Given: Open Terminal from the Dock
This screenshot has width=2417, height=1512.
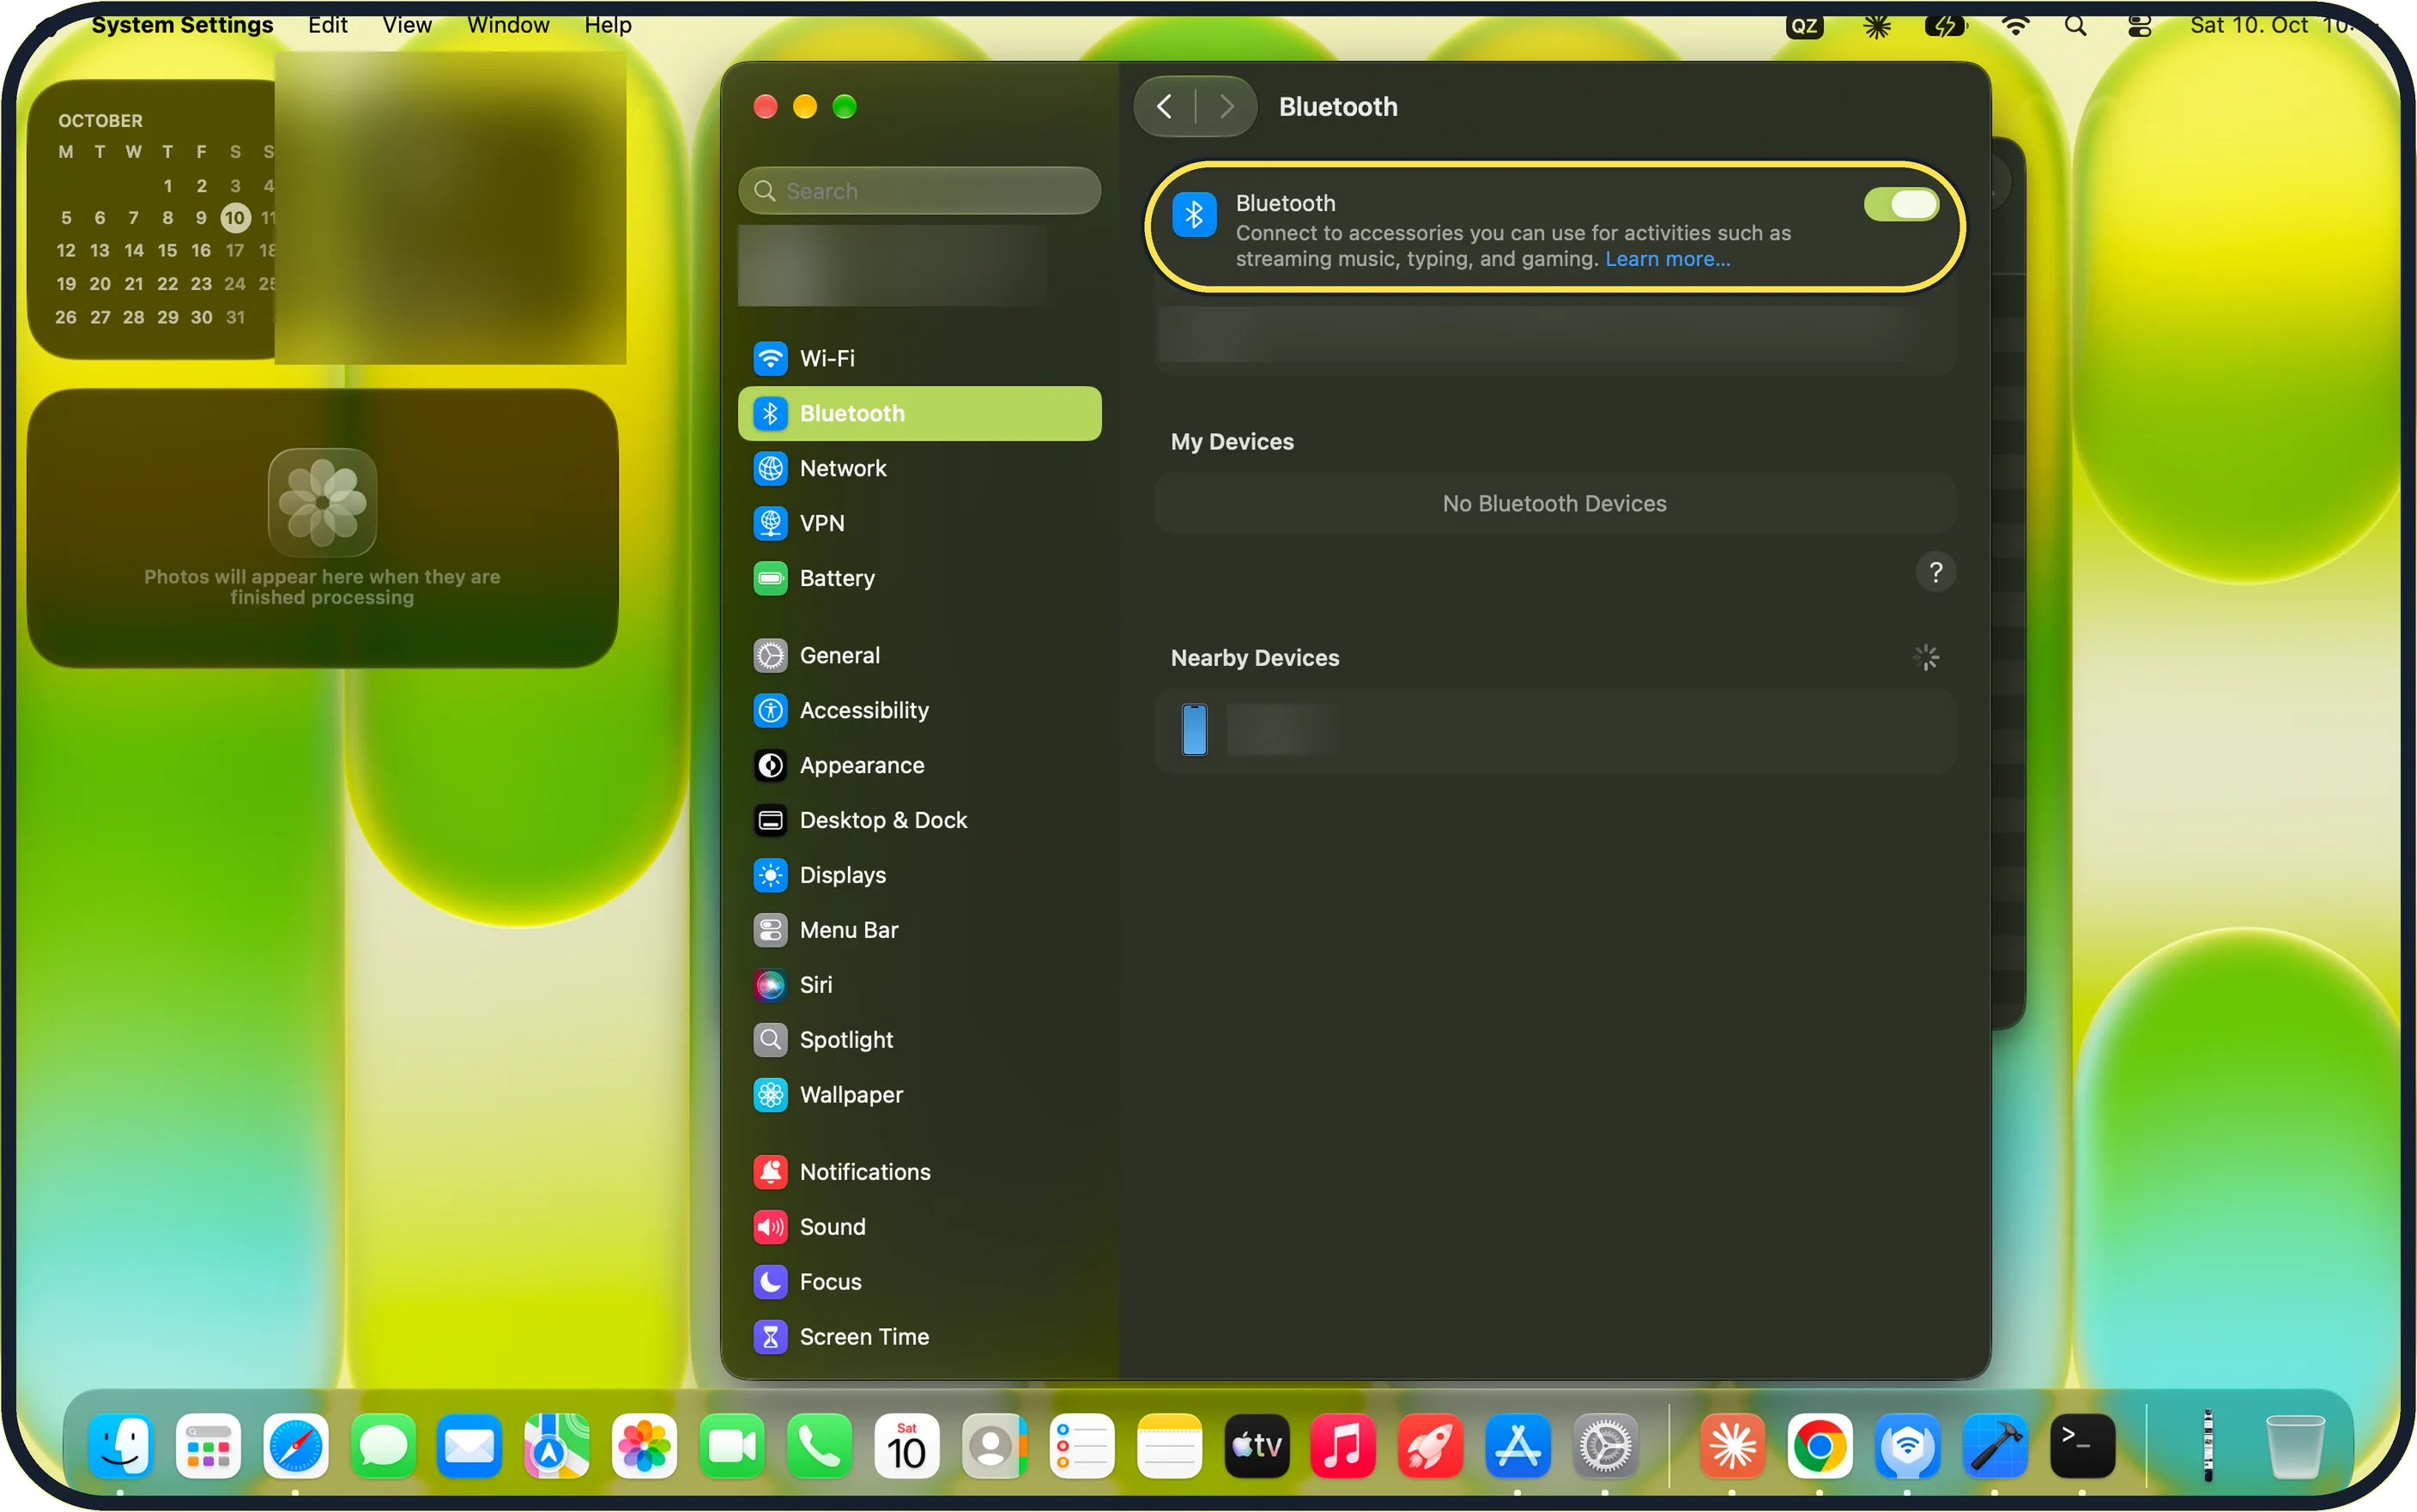Looking at the screenshot, I should pos(2082,1446).
